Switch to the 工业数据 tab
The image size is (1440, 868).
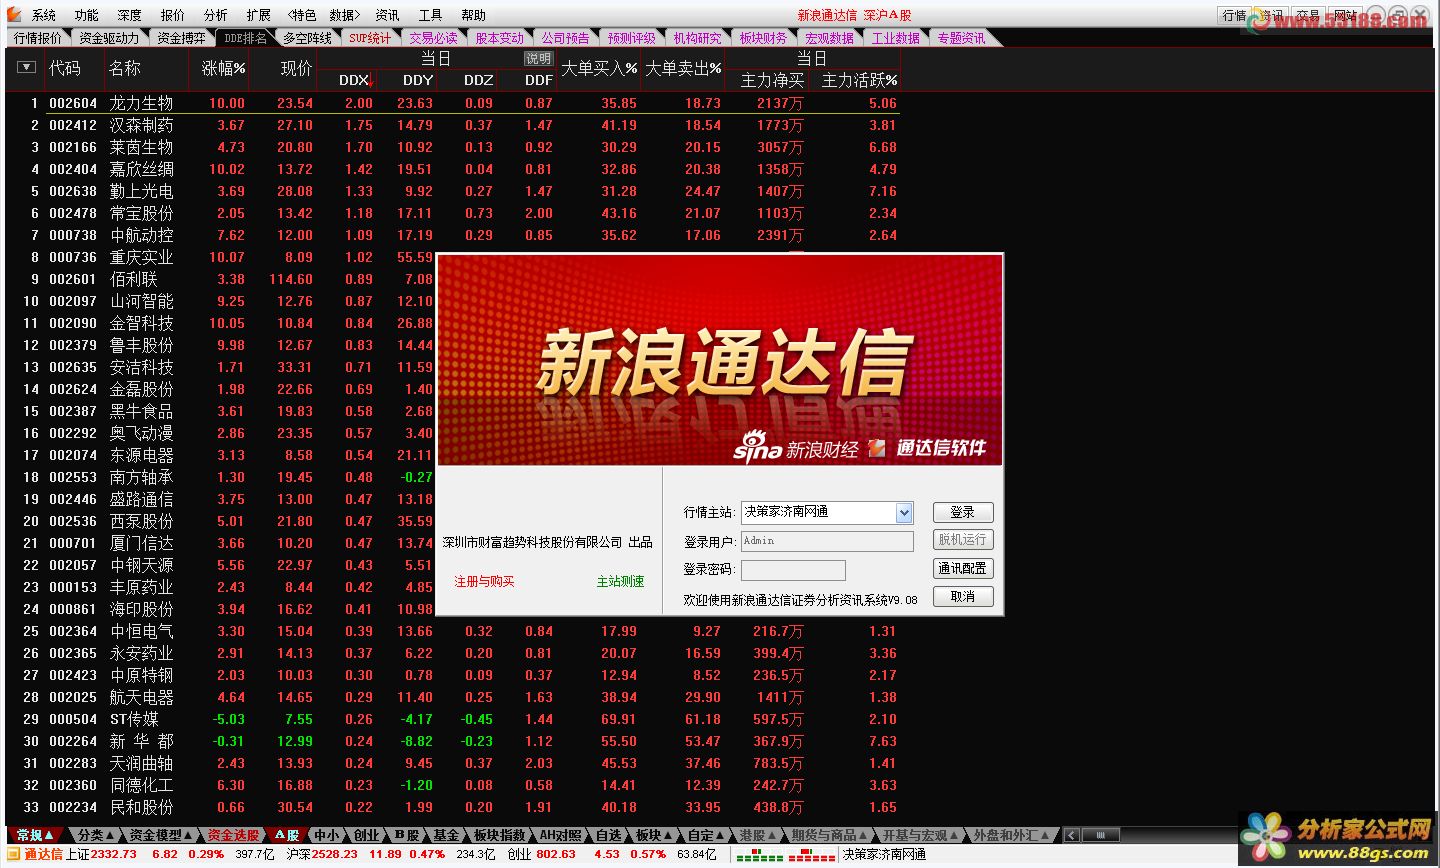pyautogui.click(x=895, y=38)
